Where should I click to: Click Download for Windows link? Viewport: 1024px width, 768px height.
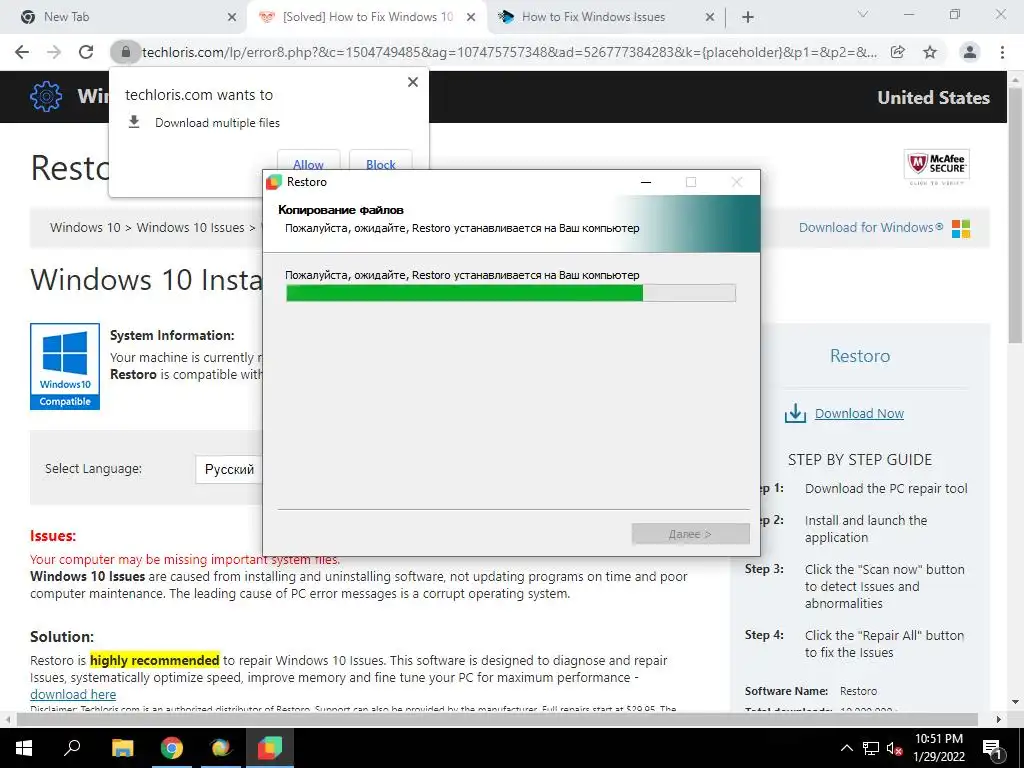tap(871, 227)
